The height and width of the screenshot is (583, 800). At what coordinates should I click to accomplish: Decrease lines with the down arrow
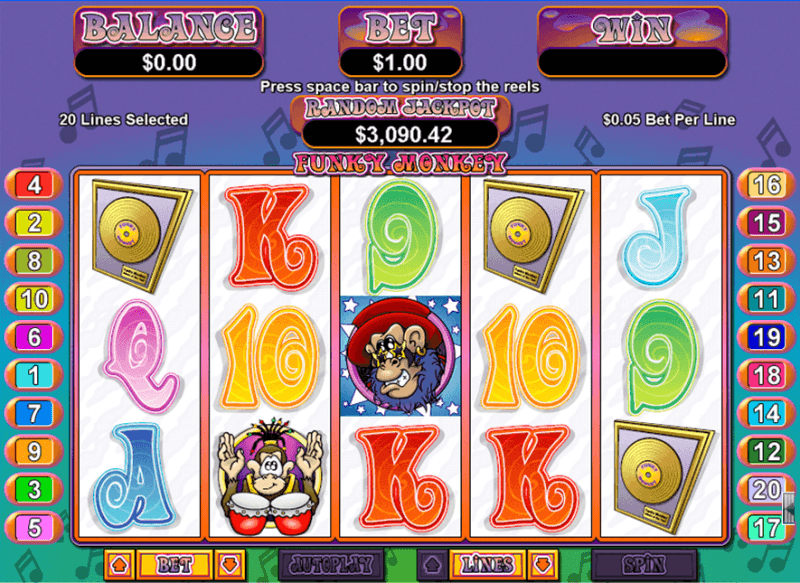click(542, 565)
